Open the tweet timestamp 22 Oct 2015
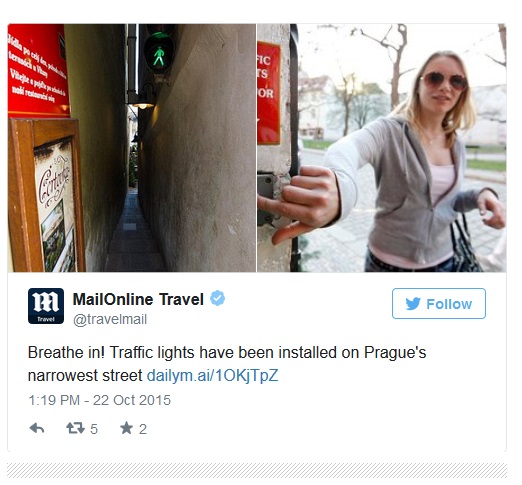 point(100,400)
